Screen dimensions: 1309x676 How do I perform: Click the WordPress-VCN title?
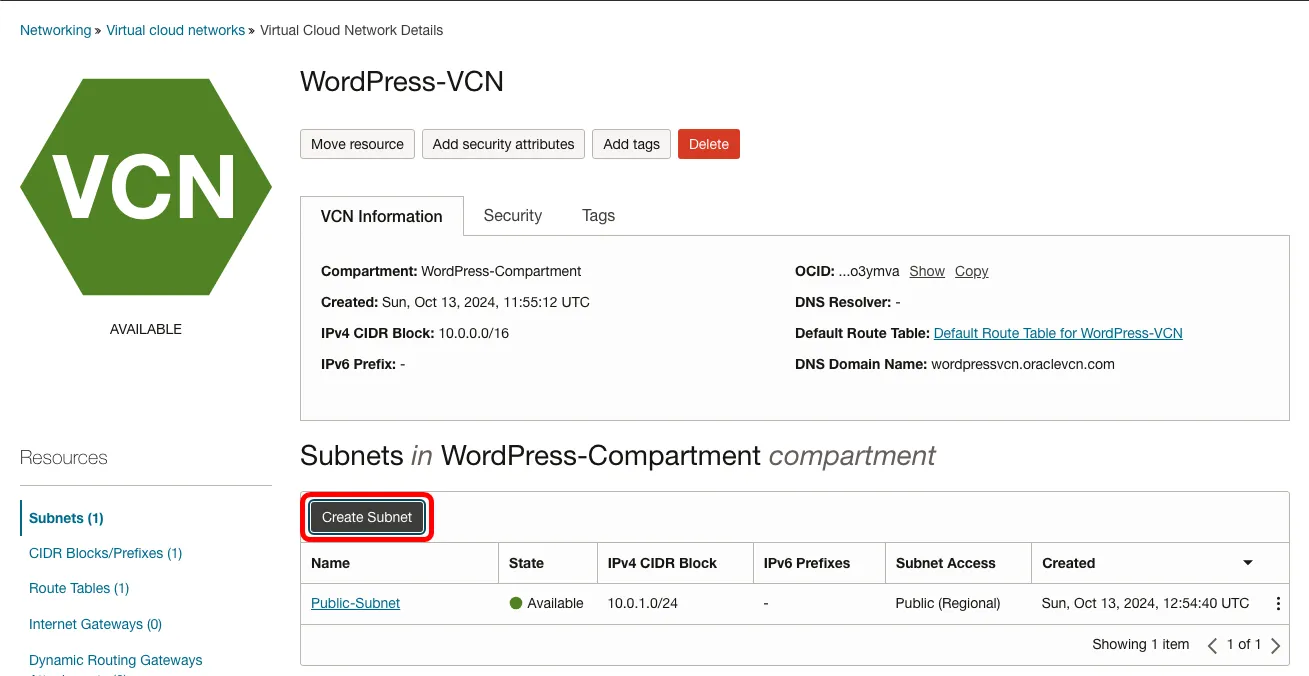pos(402,82)
